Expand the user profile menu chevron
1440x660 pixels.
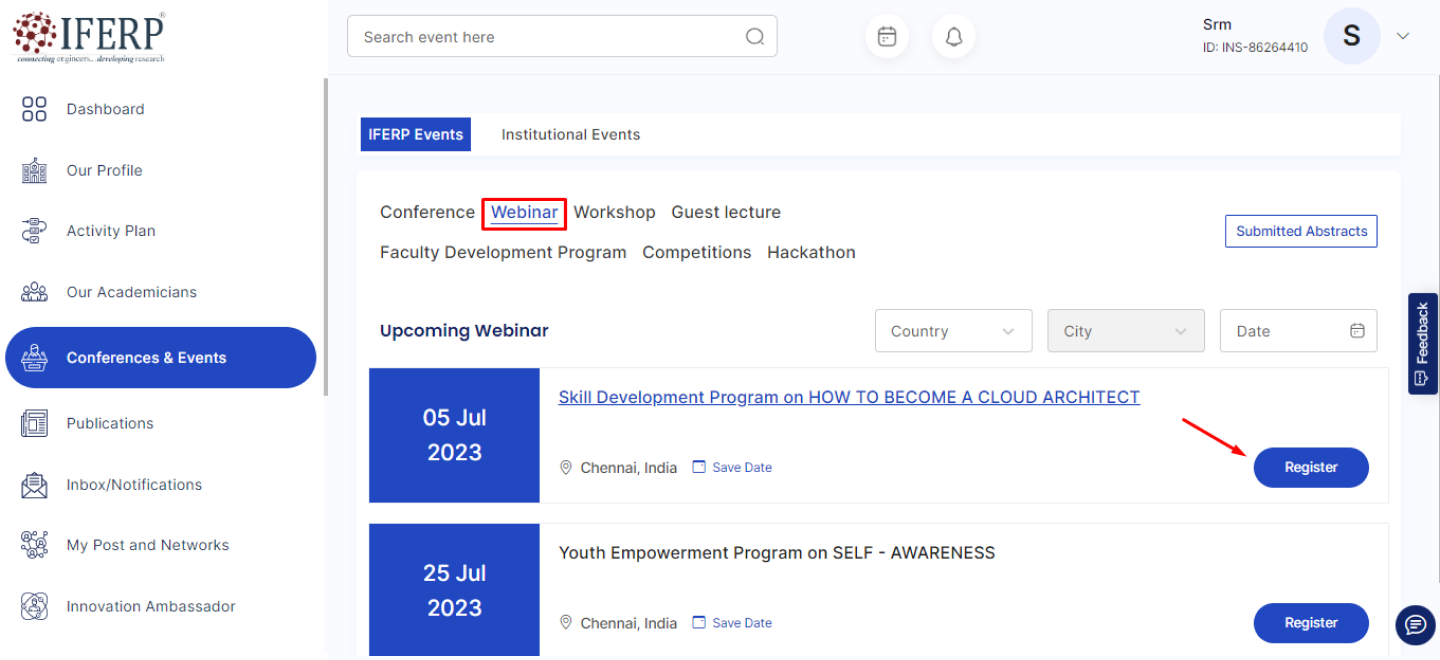point(1403,36)
